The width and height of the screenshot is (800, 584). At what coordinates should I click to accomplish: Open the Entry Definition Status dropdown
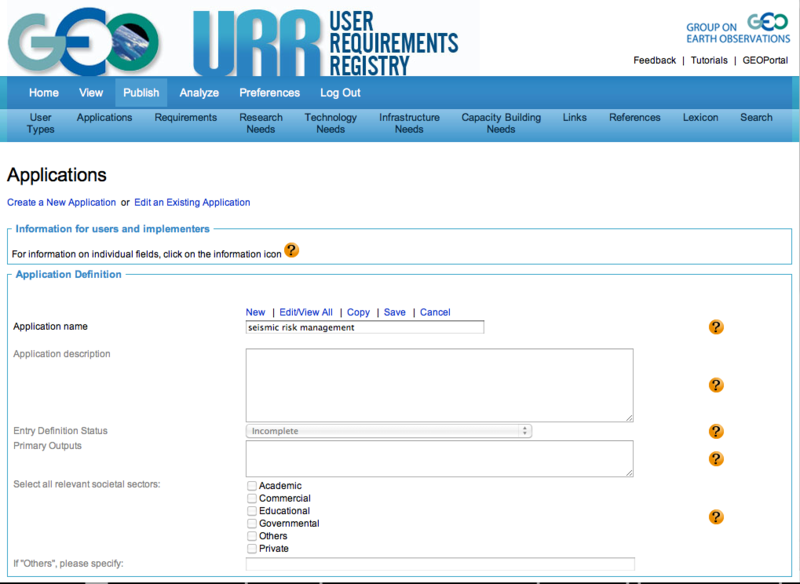[x=389, y=431]
